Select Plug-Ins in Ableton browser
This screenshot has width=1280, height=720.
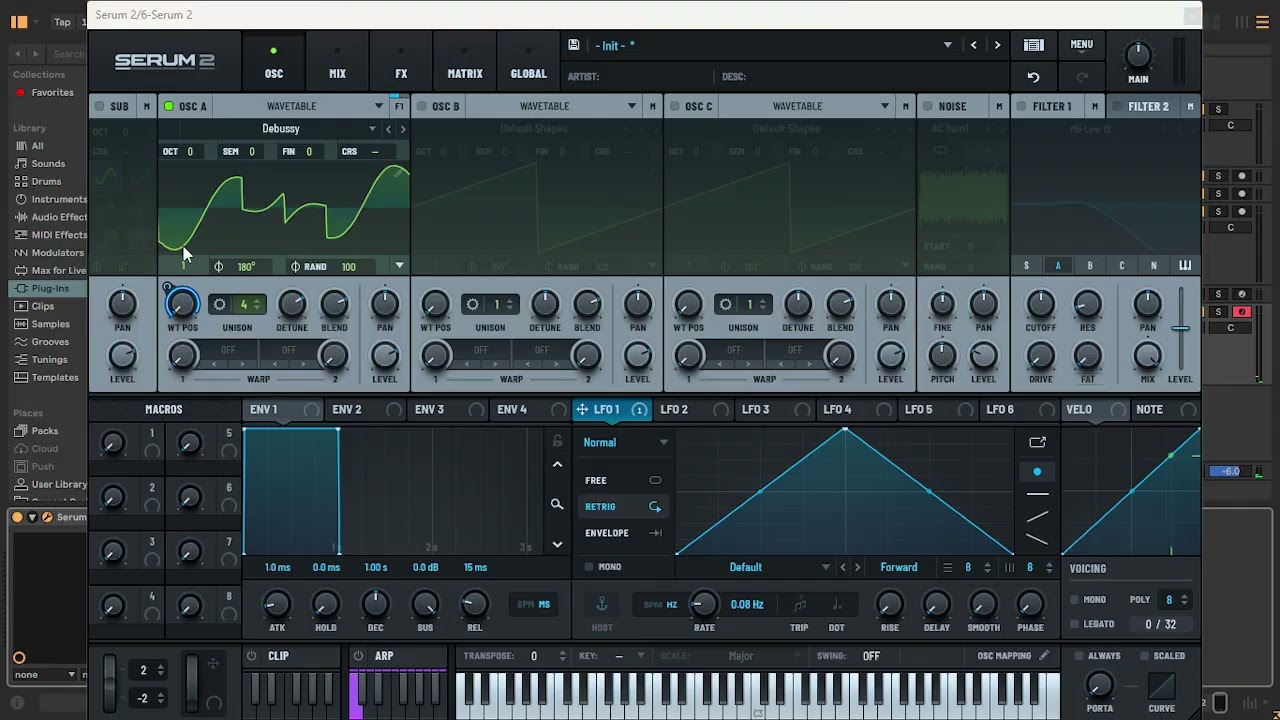tap(50, 288)
